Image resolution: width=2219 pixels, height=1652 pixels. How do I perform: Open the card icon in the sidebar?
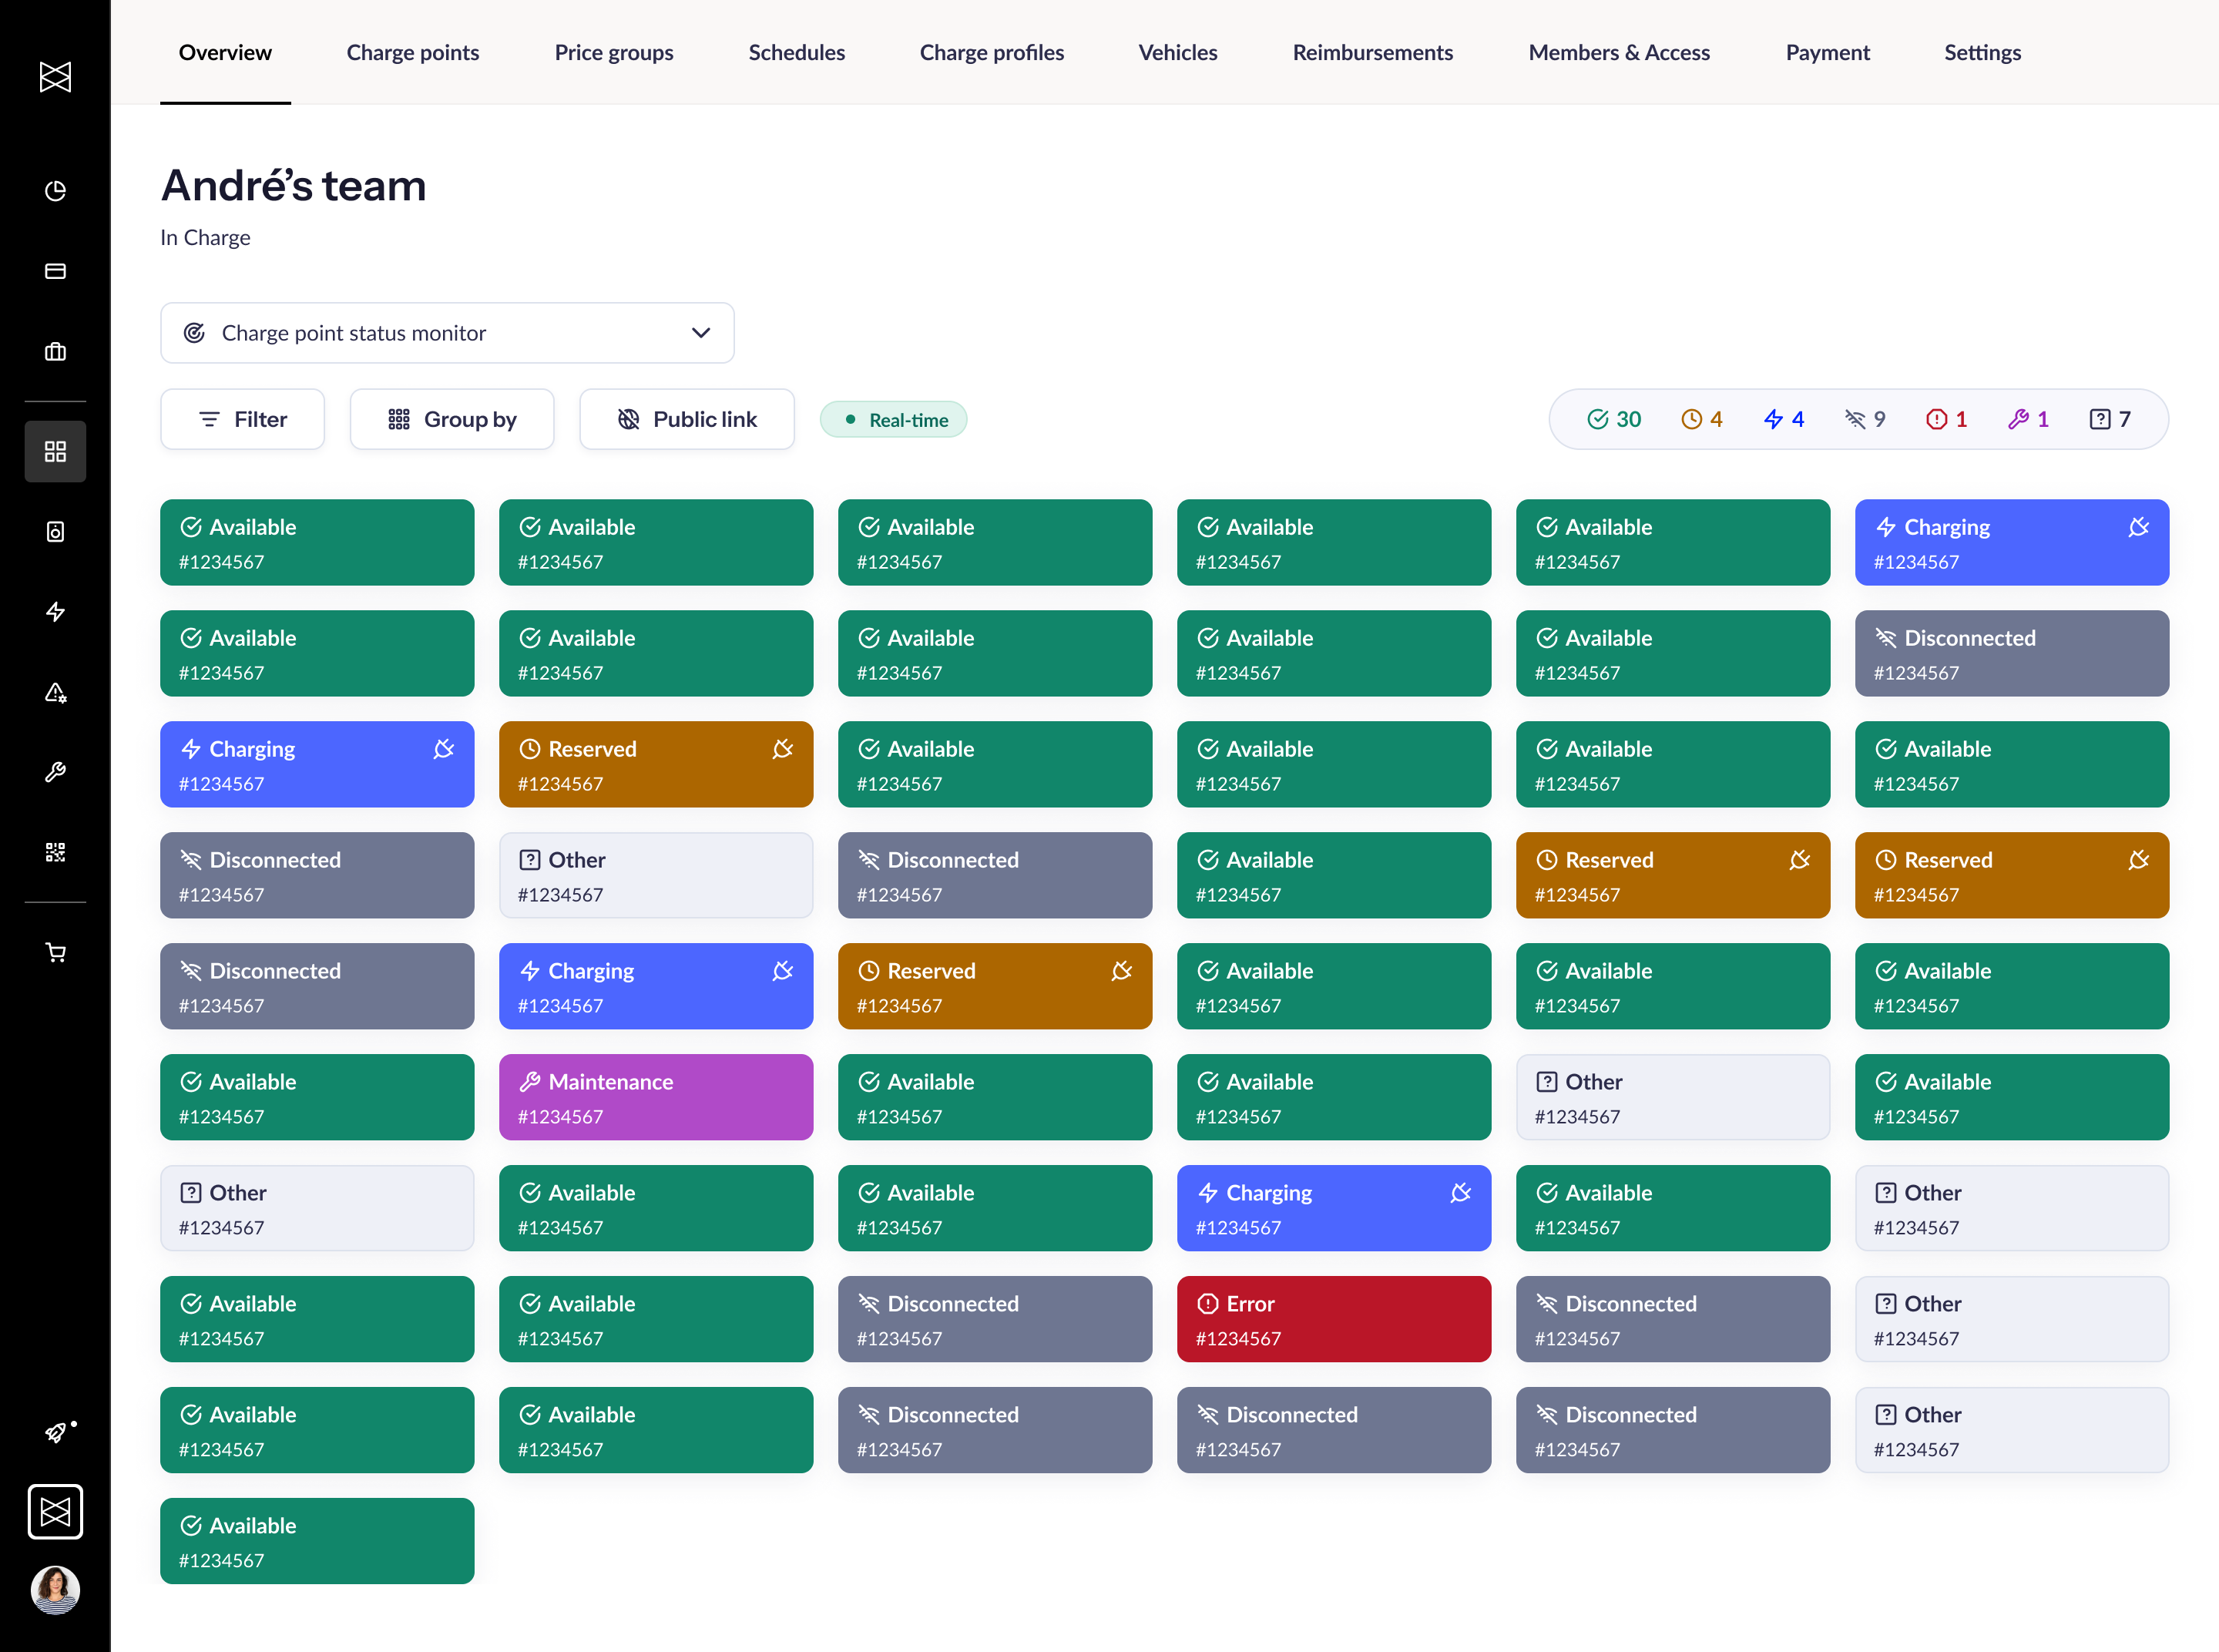coord(55,271)
